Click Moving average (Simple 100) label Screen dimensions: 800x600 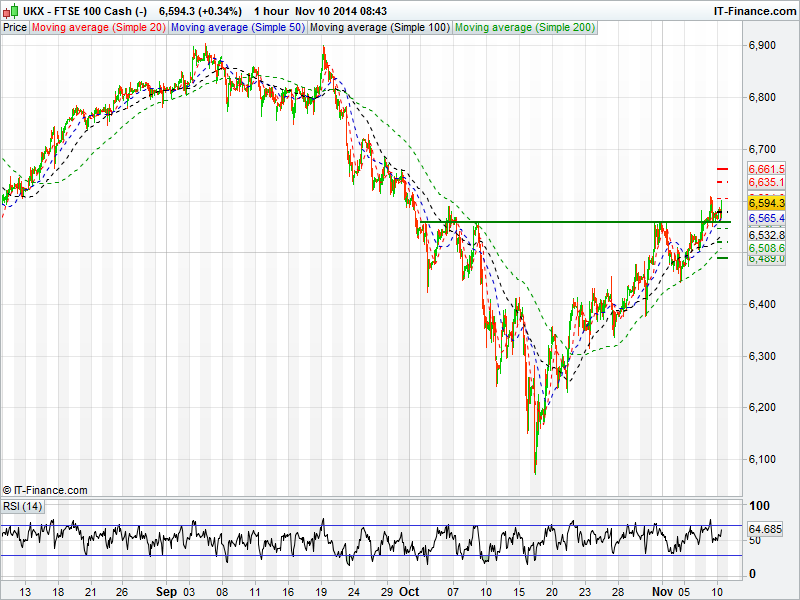(x=379, y=28)
